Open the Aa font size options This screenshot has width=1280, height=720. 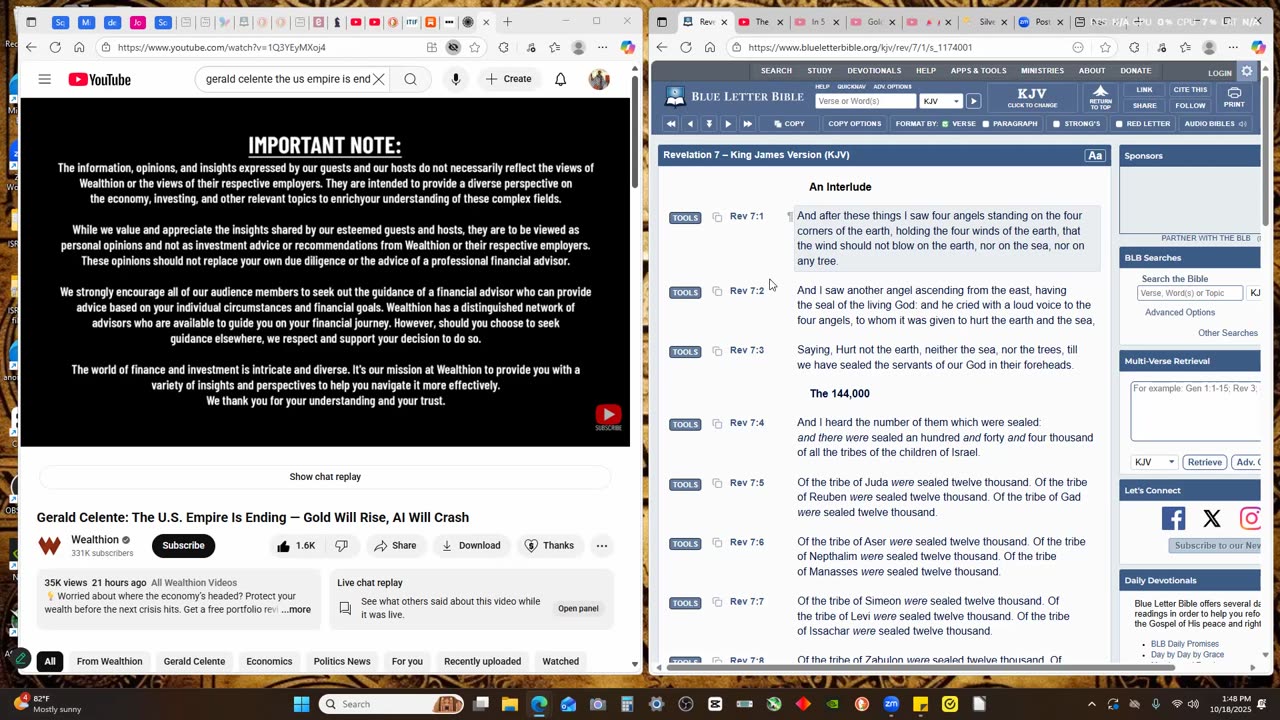pyautogui.click(x=1095, y=156)
